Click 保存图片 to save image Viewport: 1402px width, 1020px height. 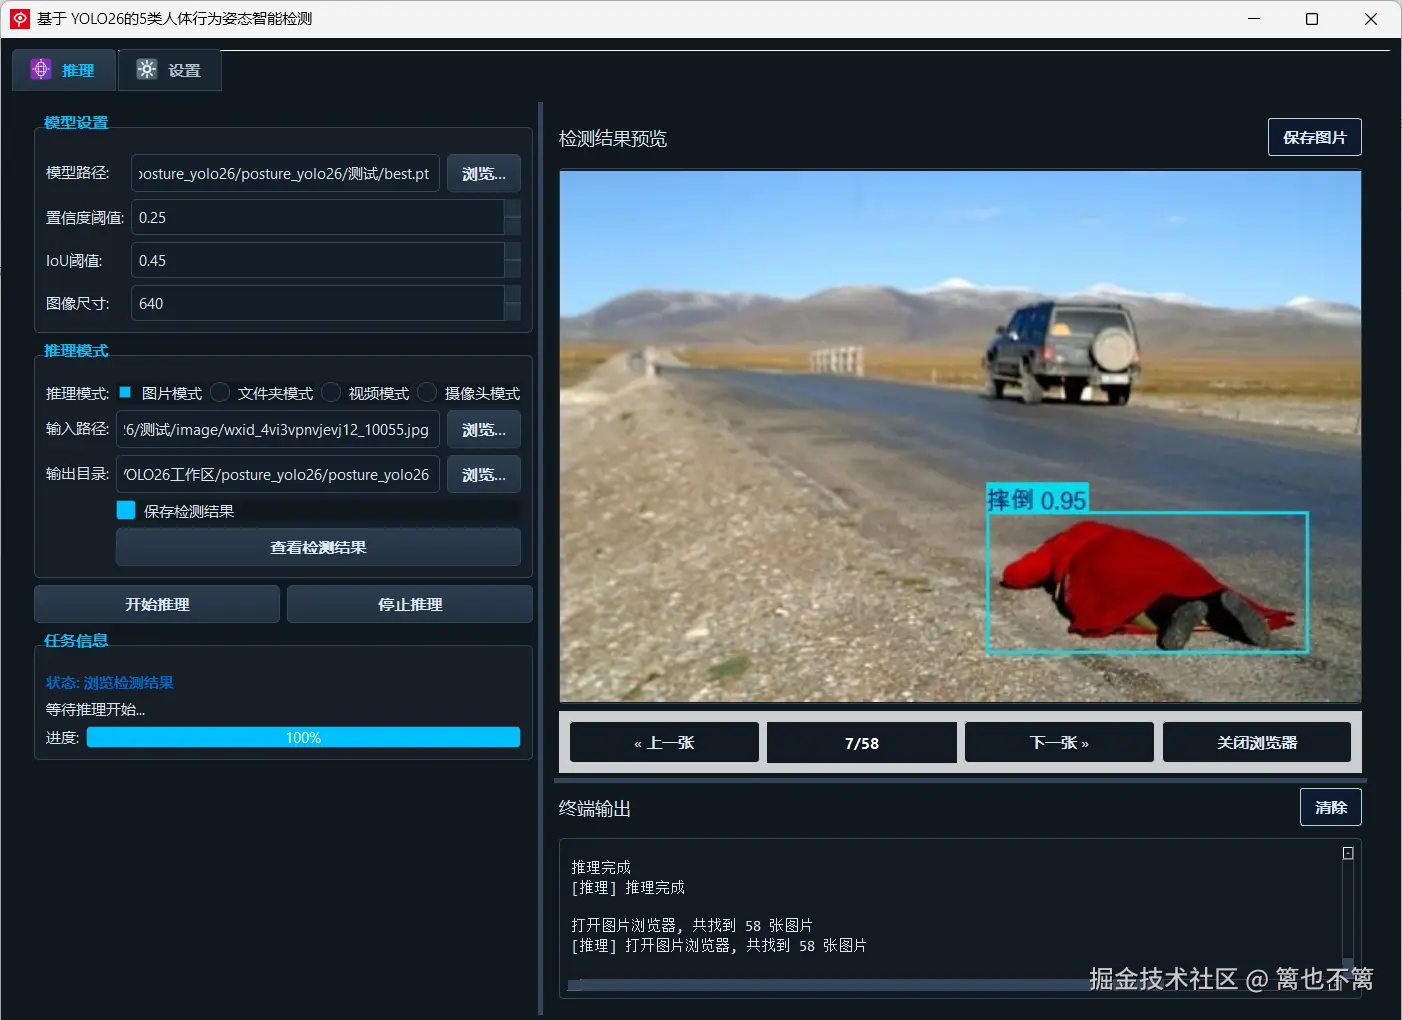pos(1314,137)
